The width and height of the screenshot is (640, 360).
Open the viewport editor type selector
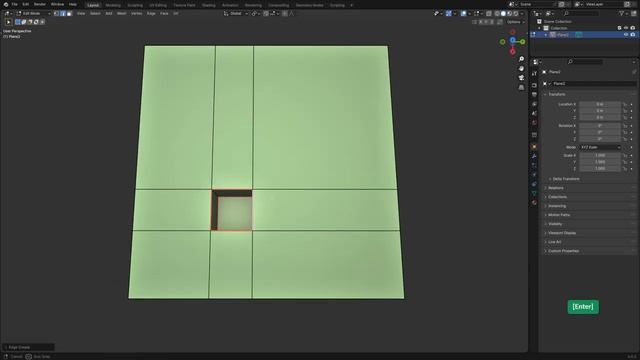pyautogui.click(x=8, y=13)
